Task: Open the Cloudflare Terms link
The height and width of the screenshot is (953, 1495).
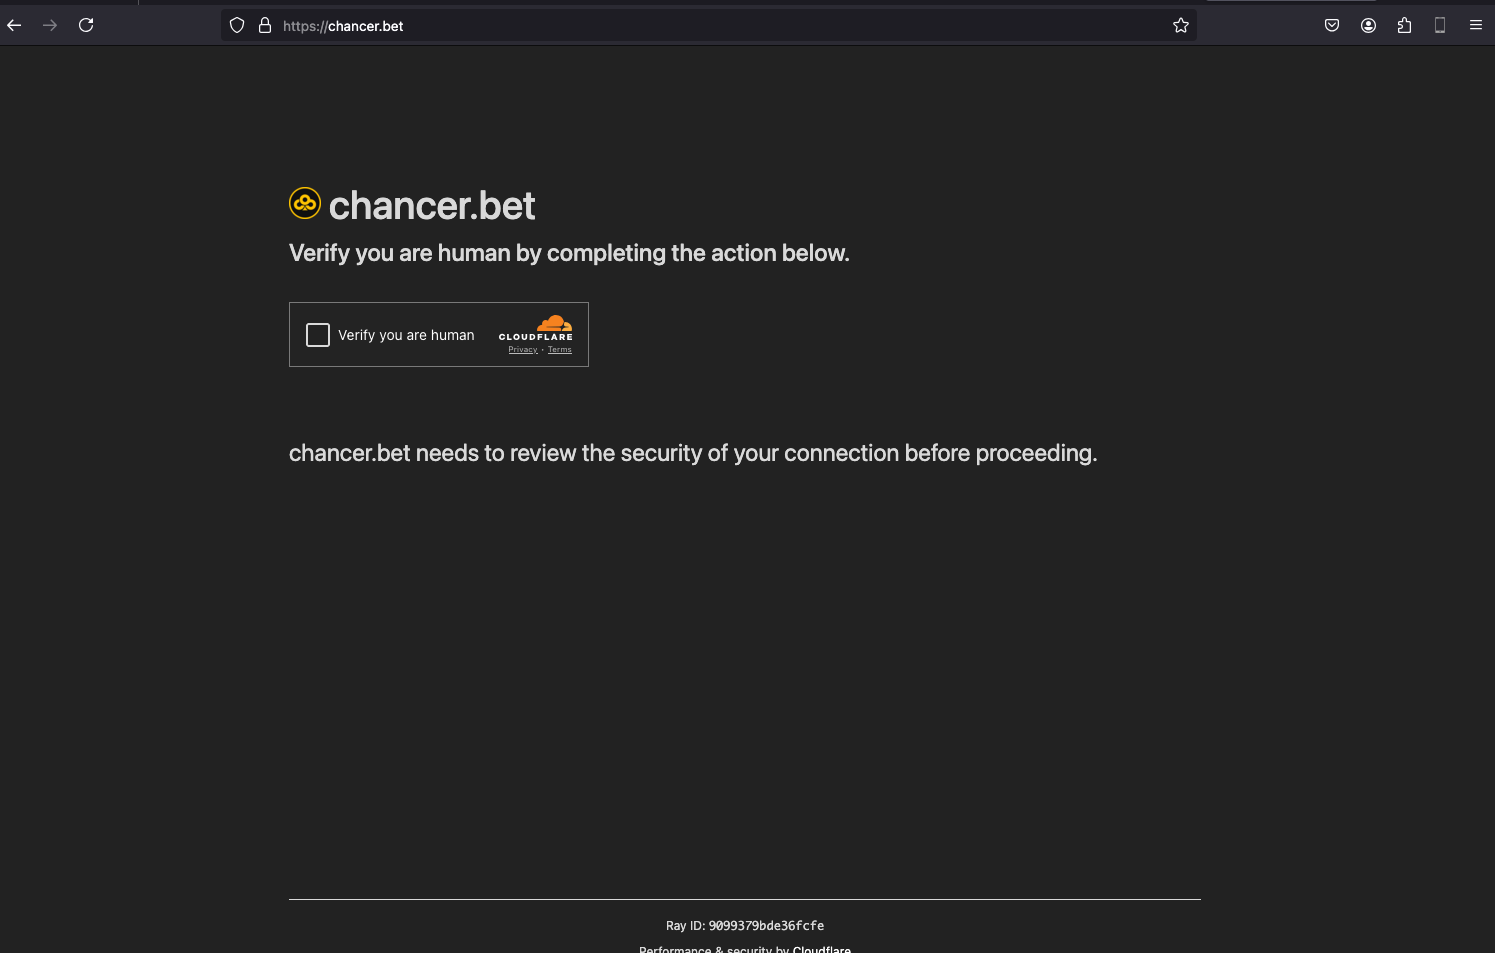Action: point(560,350)
